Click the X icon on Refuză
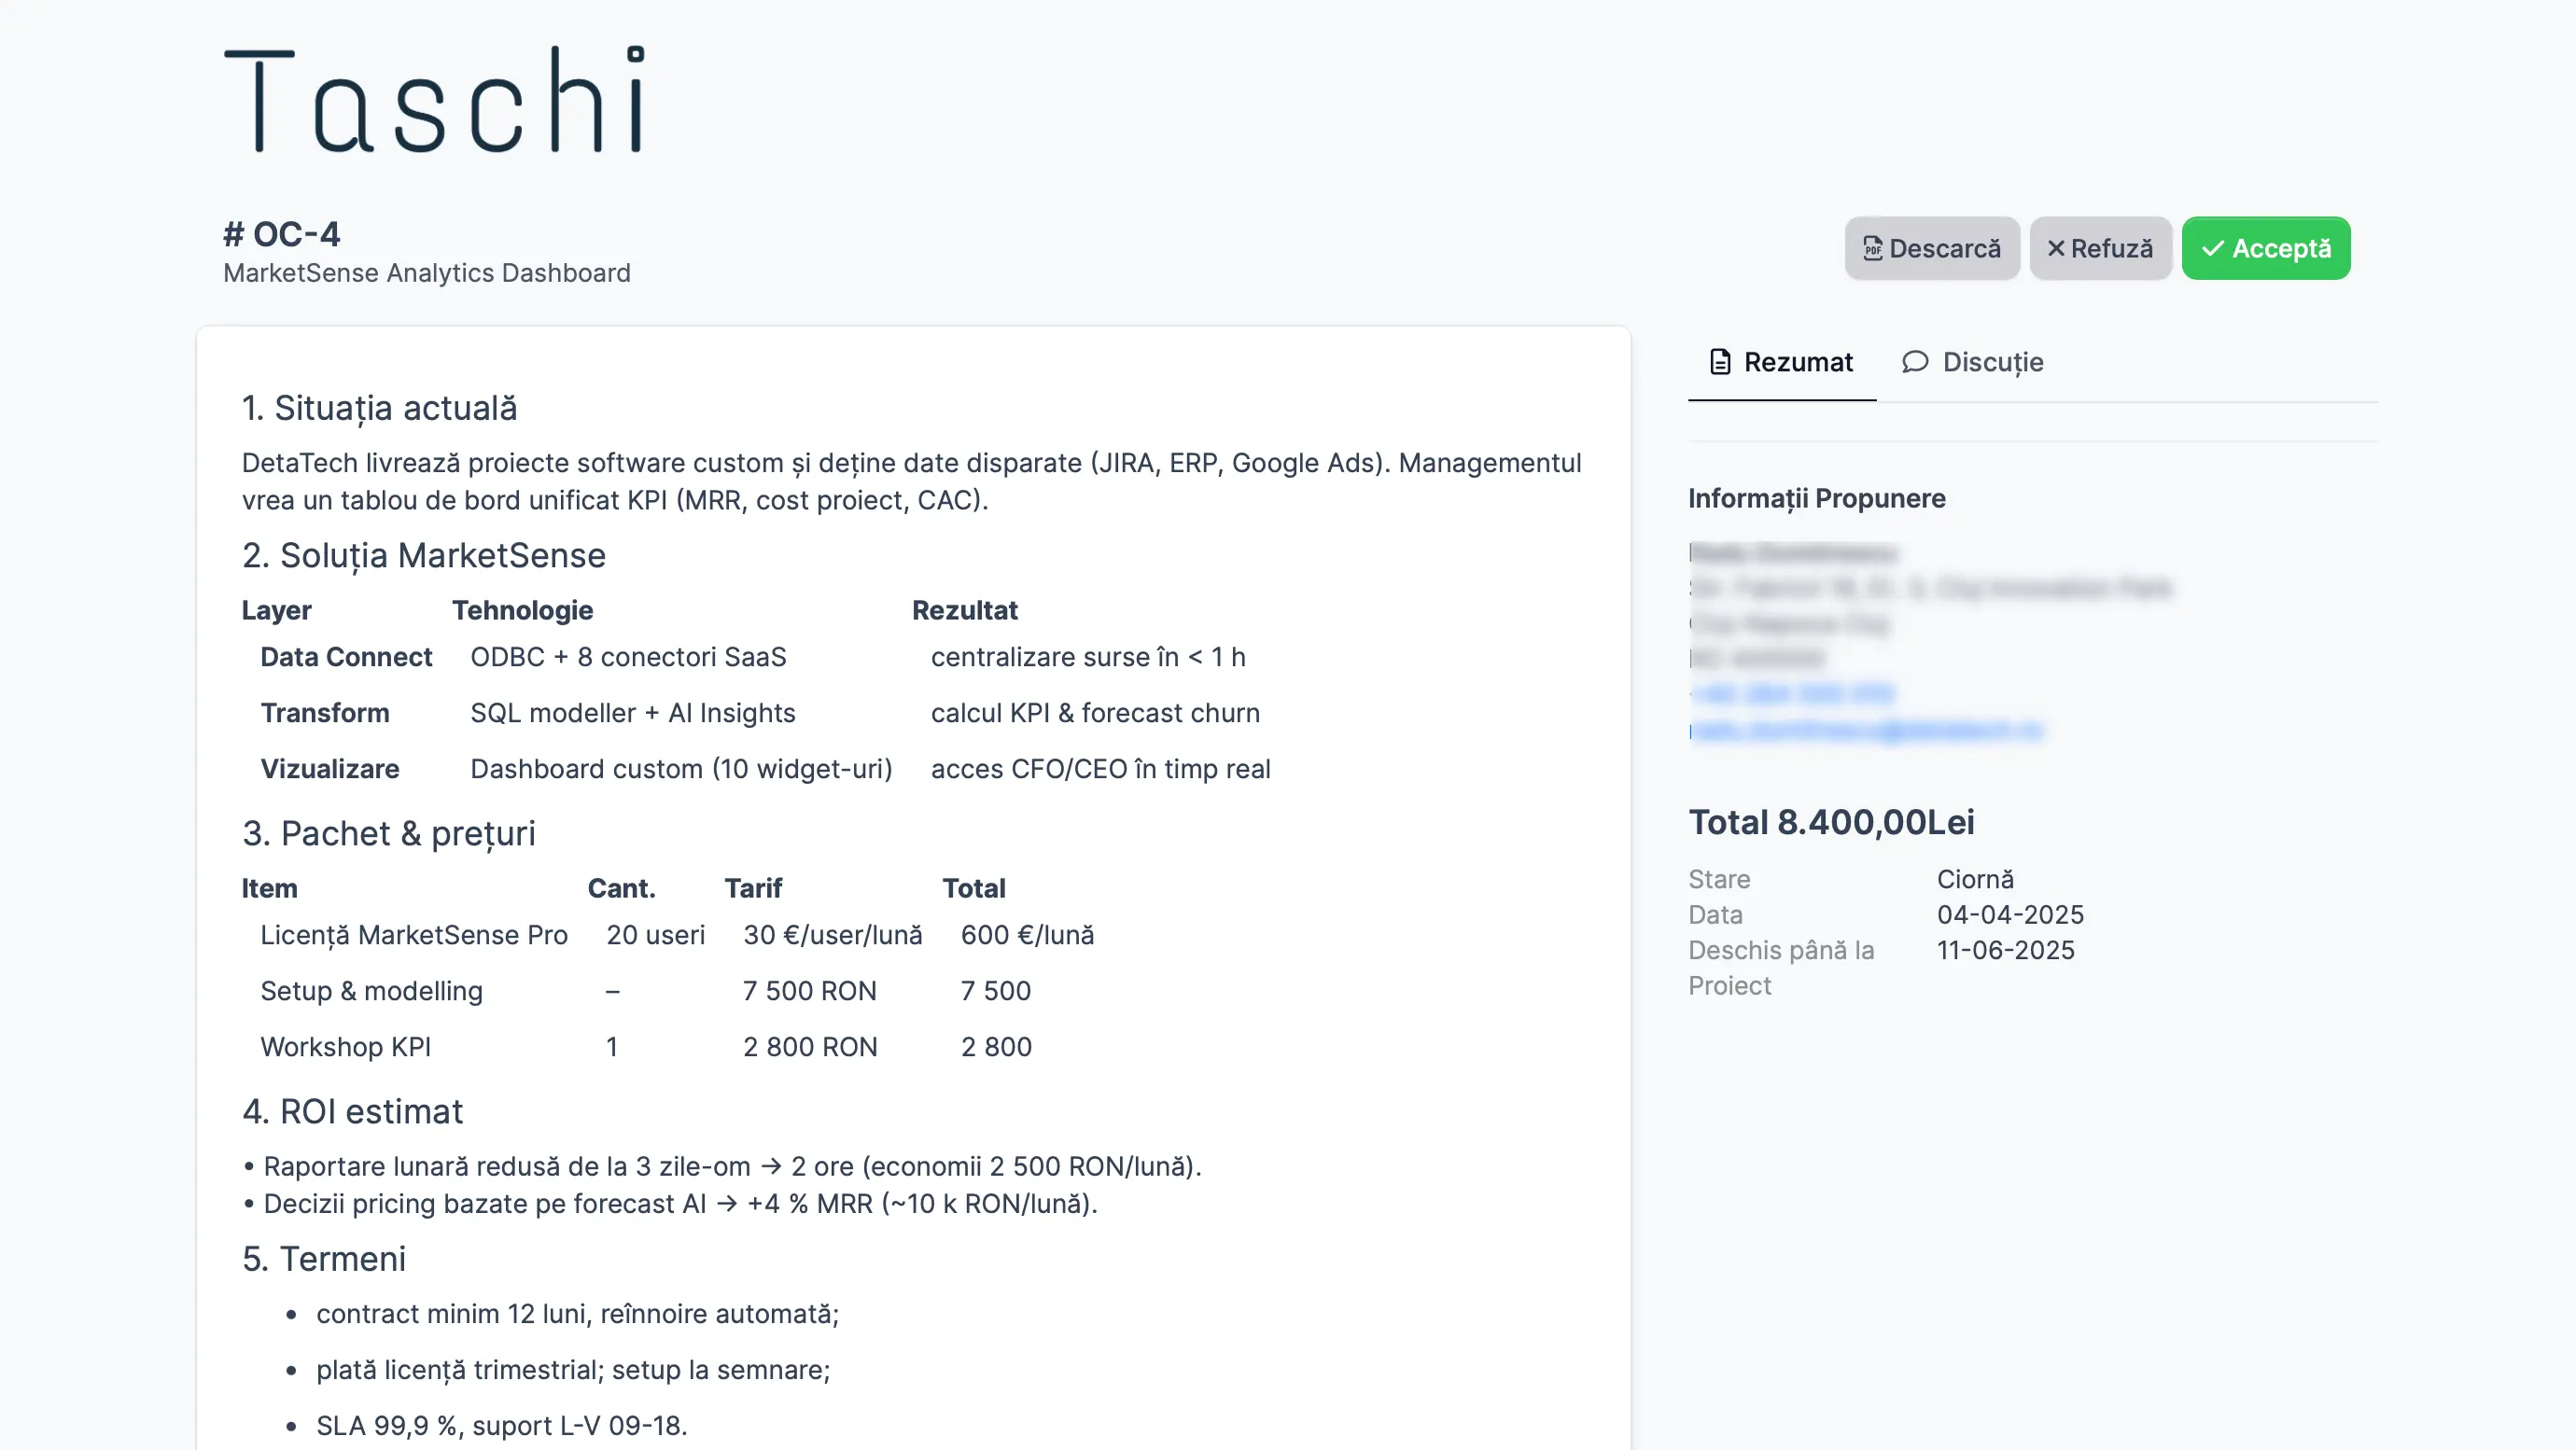 (2056, 248)
